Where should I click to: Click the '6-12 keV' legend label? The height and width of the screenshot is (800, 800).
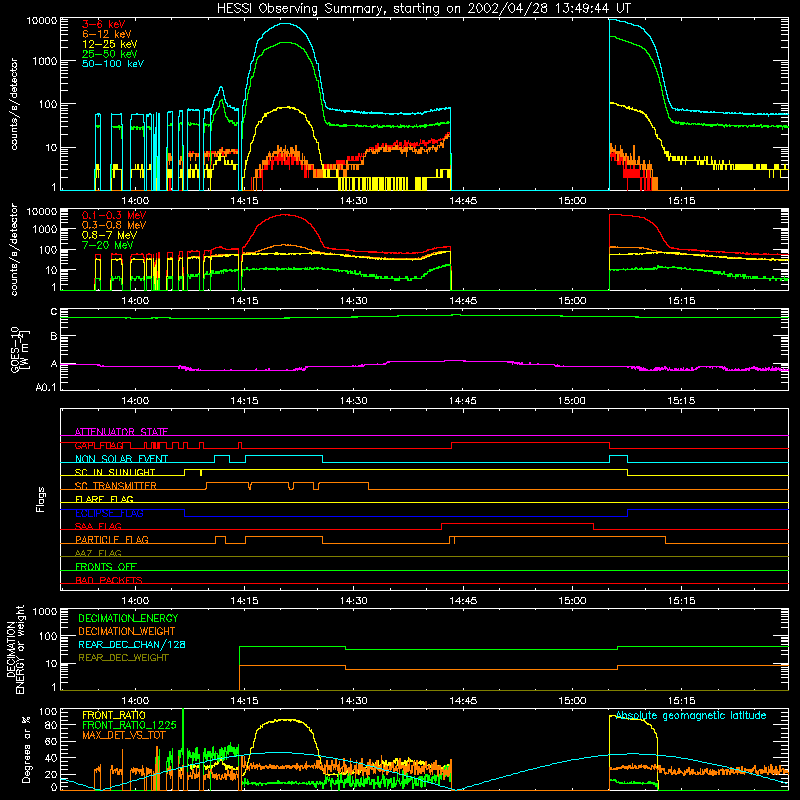106,34
